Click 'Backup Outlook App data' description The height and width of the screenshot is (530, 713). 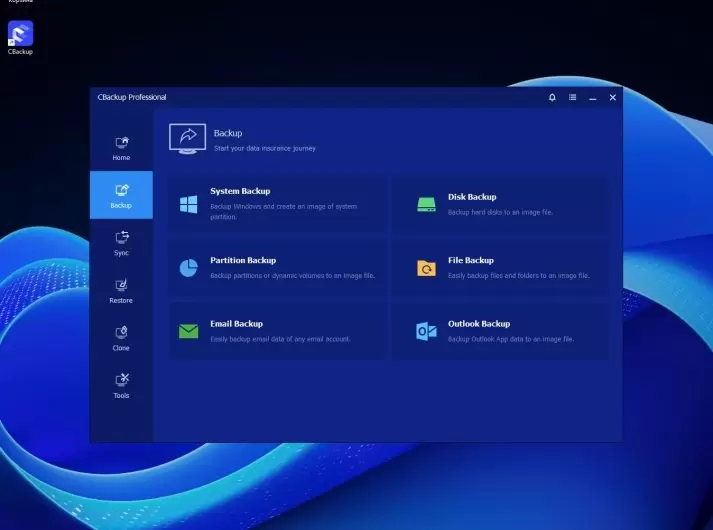511,339
